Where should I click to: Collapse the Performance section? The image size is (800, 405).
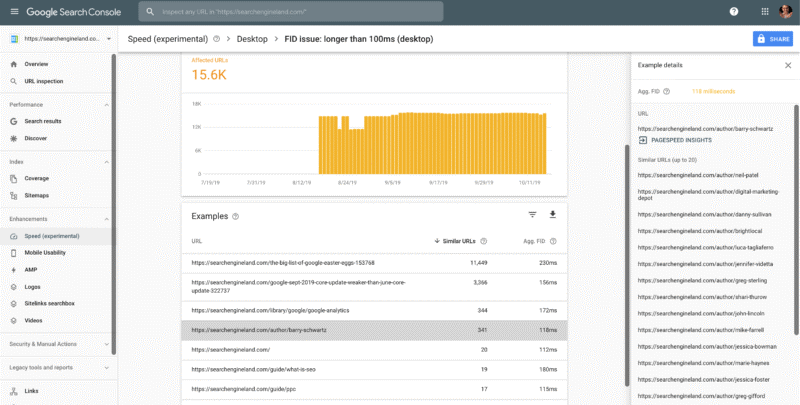[107, 105]
